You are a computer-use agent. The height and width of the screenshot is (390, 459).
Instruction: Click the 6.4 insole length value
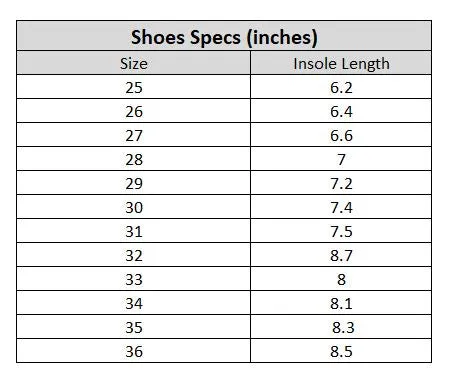pos(341,111)
